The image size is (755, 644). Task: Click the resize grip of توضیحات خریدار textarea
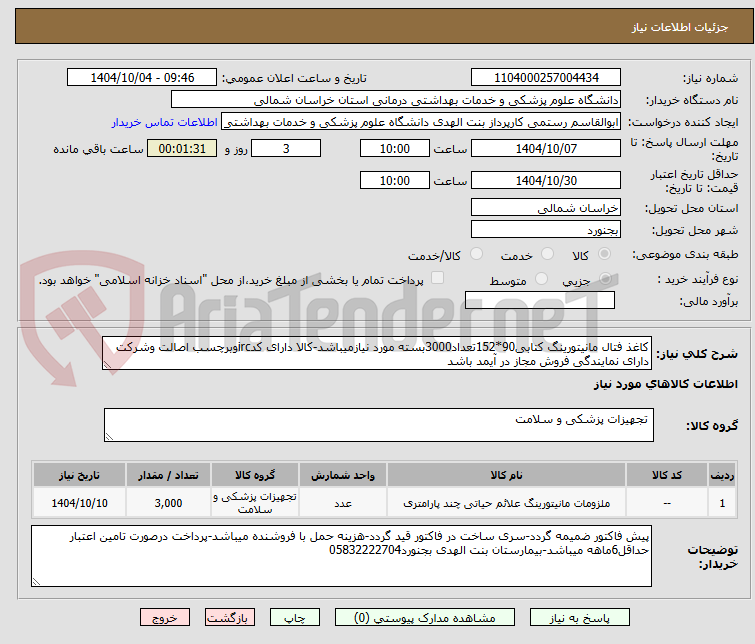(x=36, y=582)
